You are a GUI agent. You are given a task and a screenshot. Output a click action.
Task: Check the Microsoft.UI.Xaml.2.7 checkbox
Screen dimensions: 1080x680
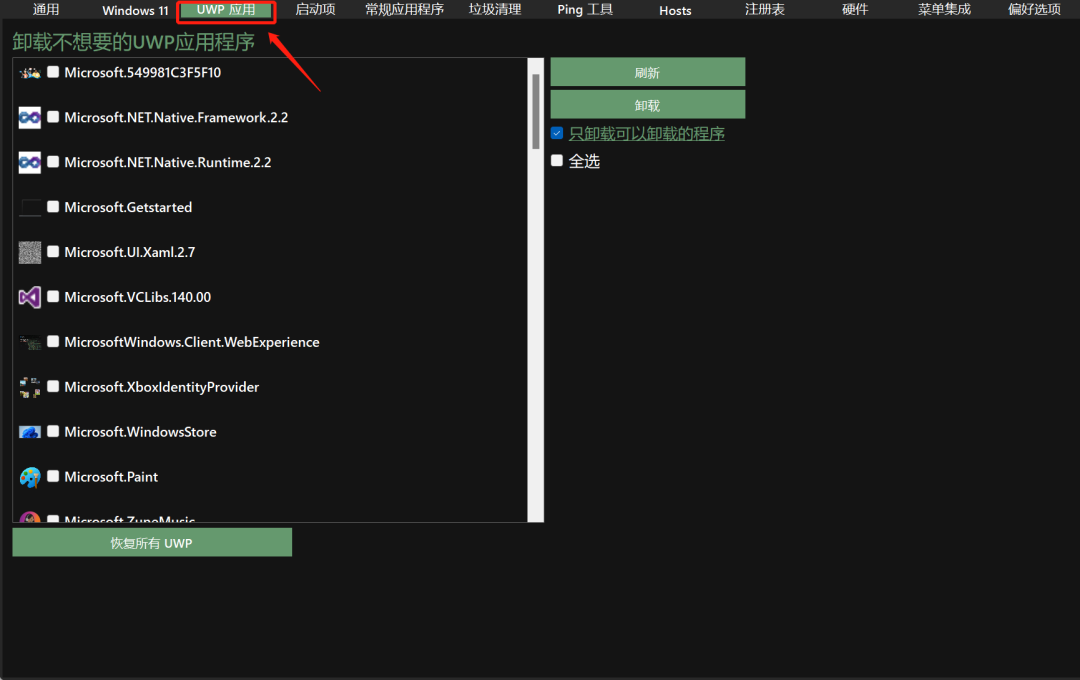click(x=53, y=251)
